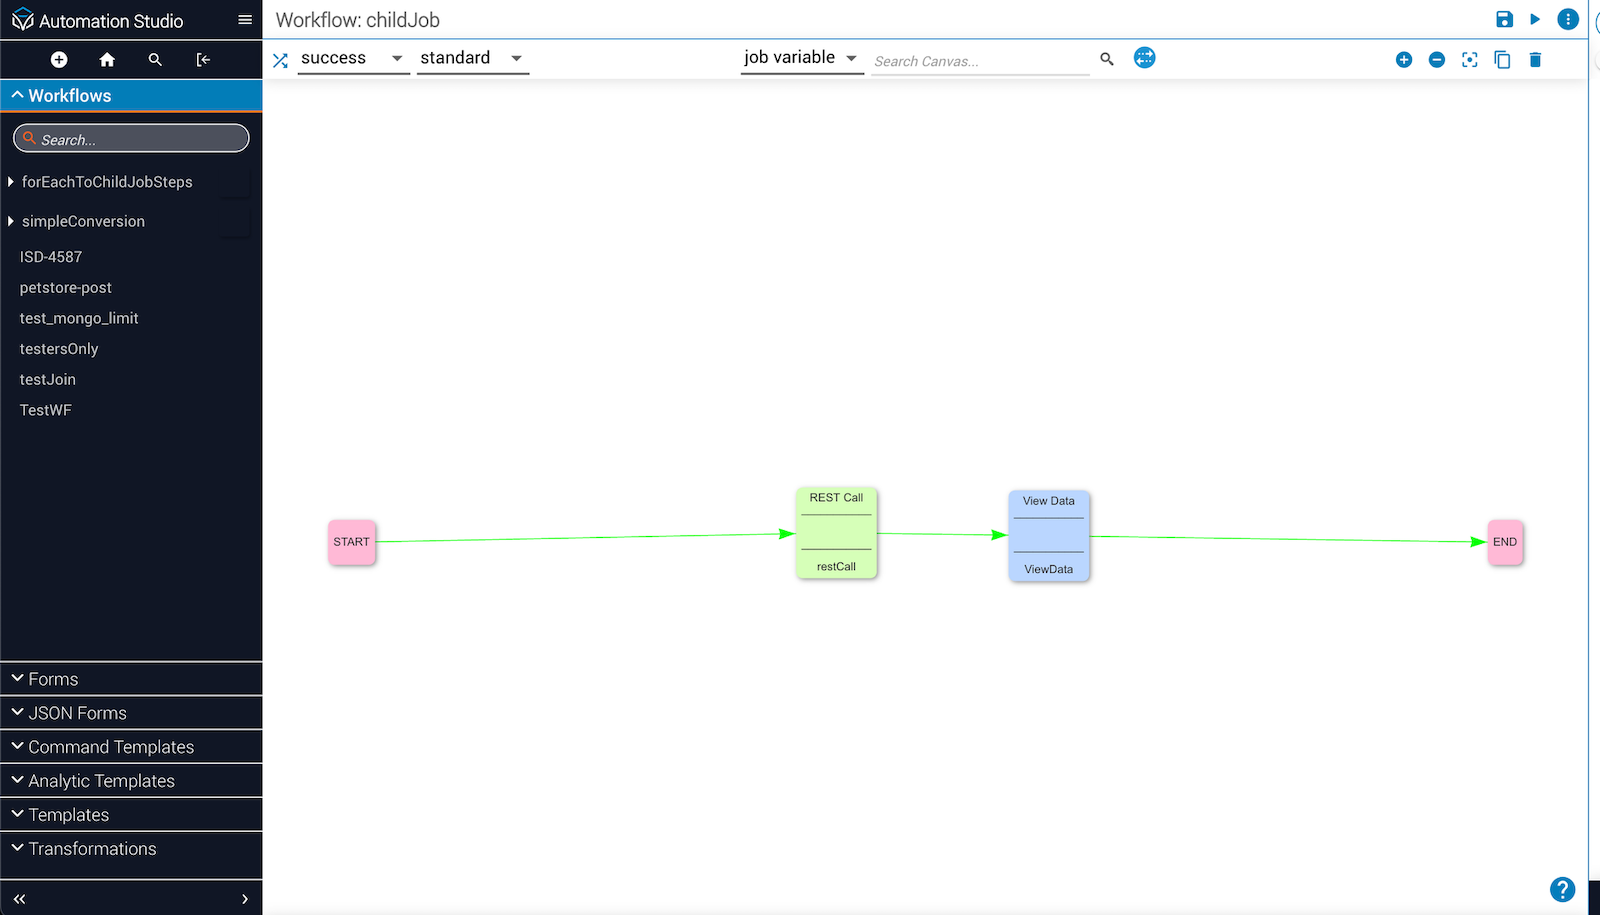Open the testJoin workflow
The height and width of the screenshot is (915, 1600).
click(x=48, y=380)
